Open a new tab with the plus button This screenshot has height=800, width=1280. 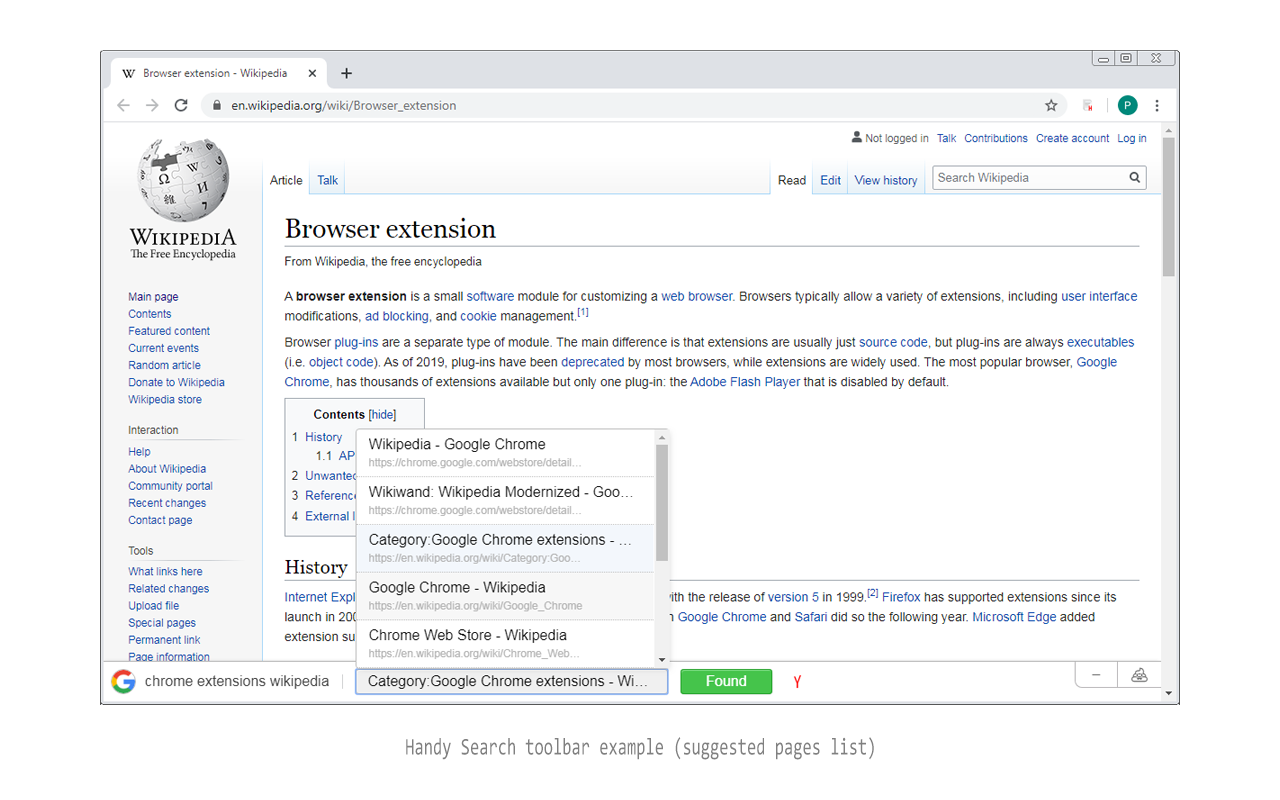346,73
